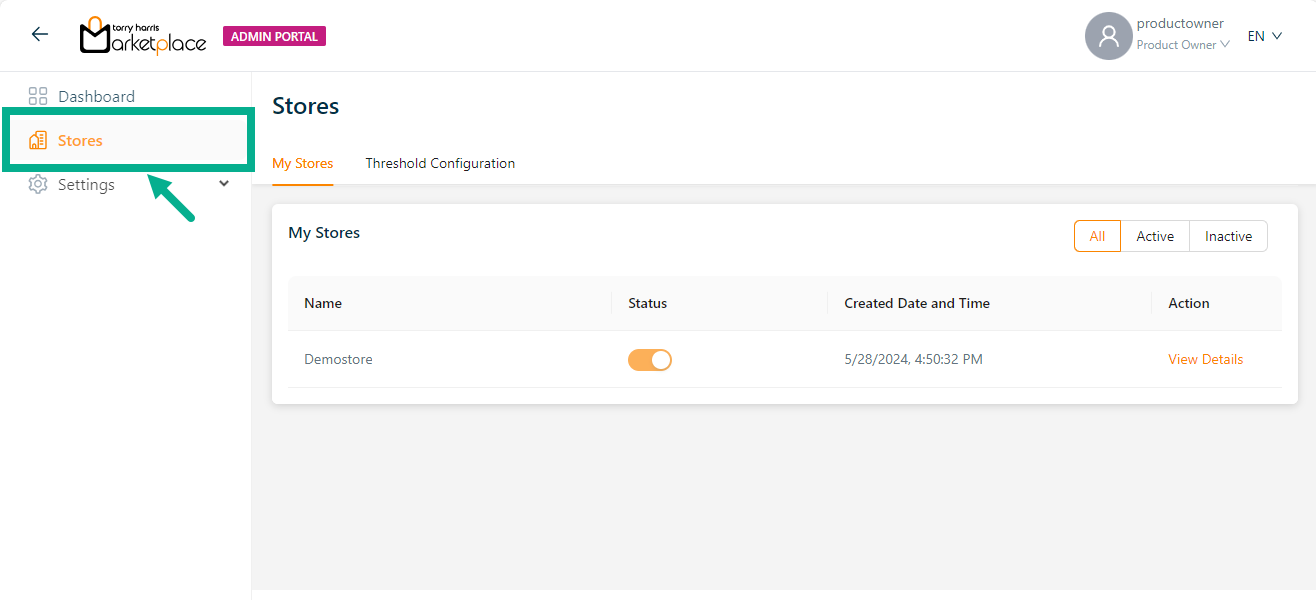The height and width of the screenshot is (600, 1316).
Task: Click the user profile avatar icon
Action: point(1108,36)
